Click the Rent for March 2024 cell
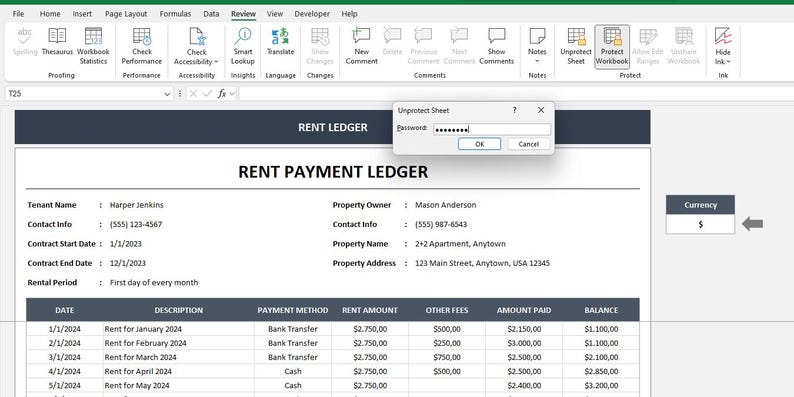This screenshot has height=397, width=794. (x=179, y=357)
